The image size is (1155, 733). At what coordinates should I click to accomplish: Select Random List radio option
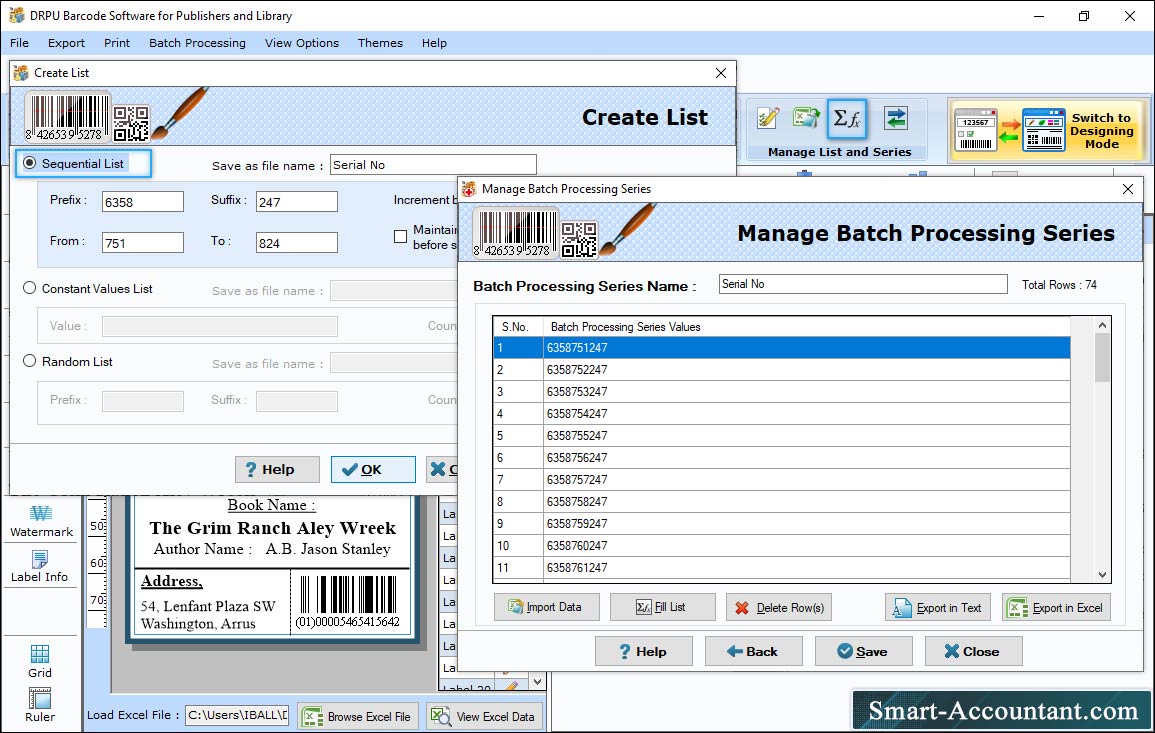click(x=29, y=361)
